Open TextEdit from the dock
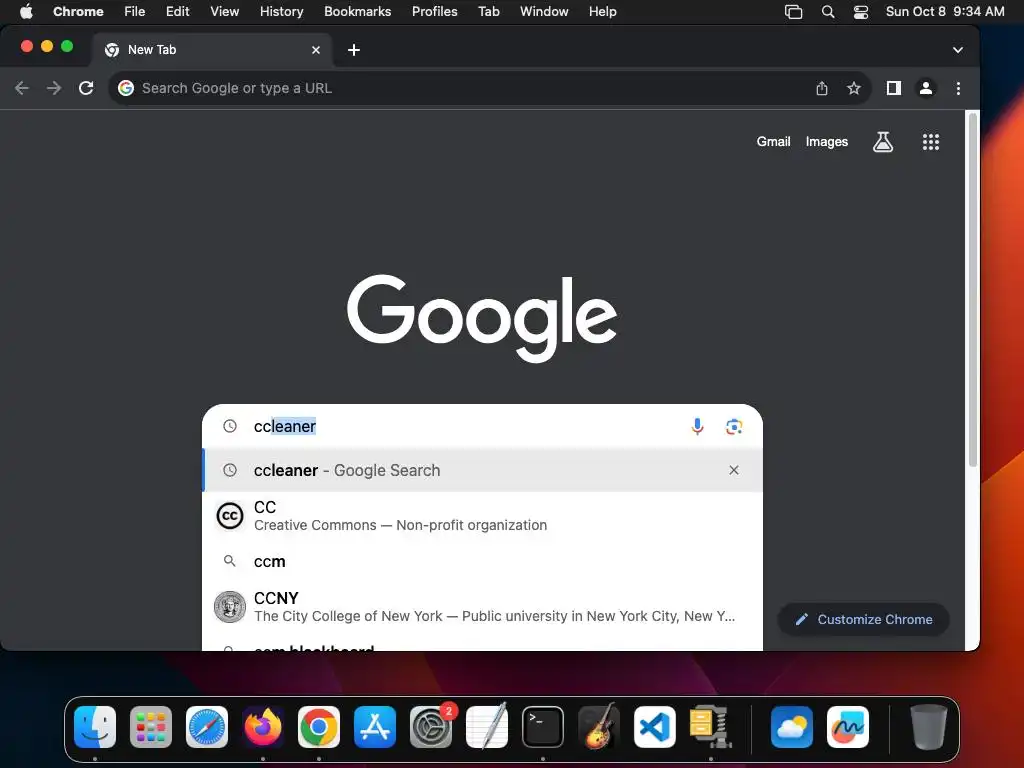 coord(487,726)
